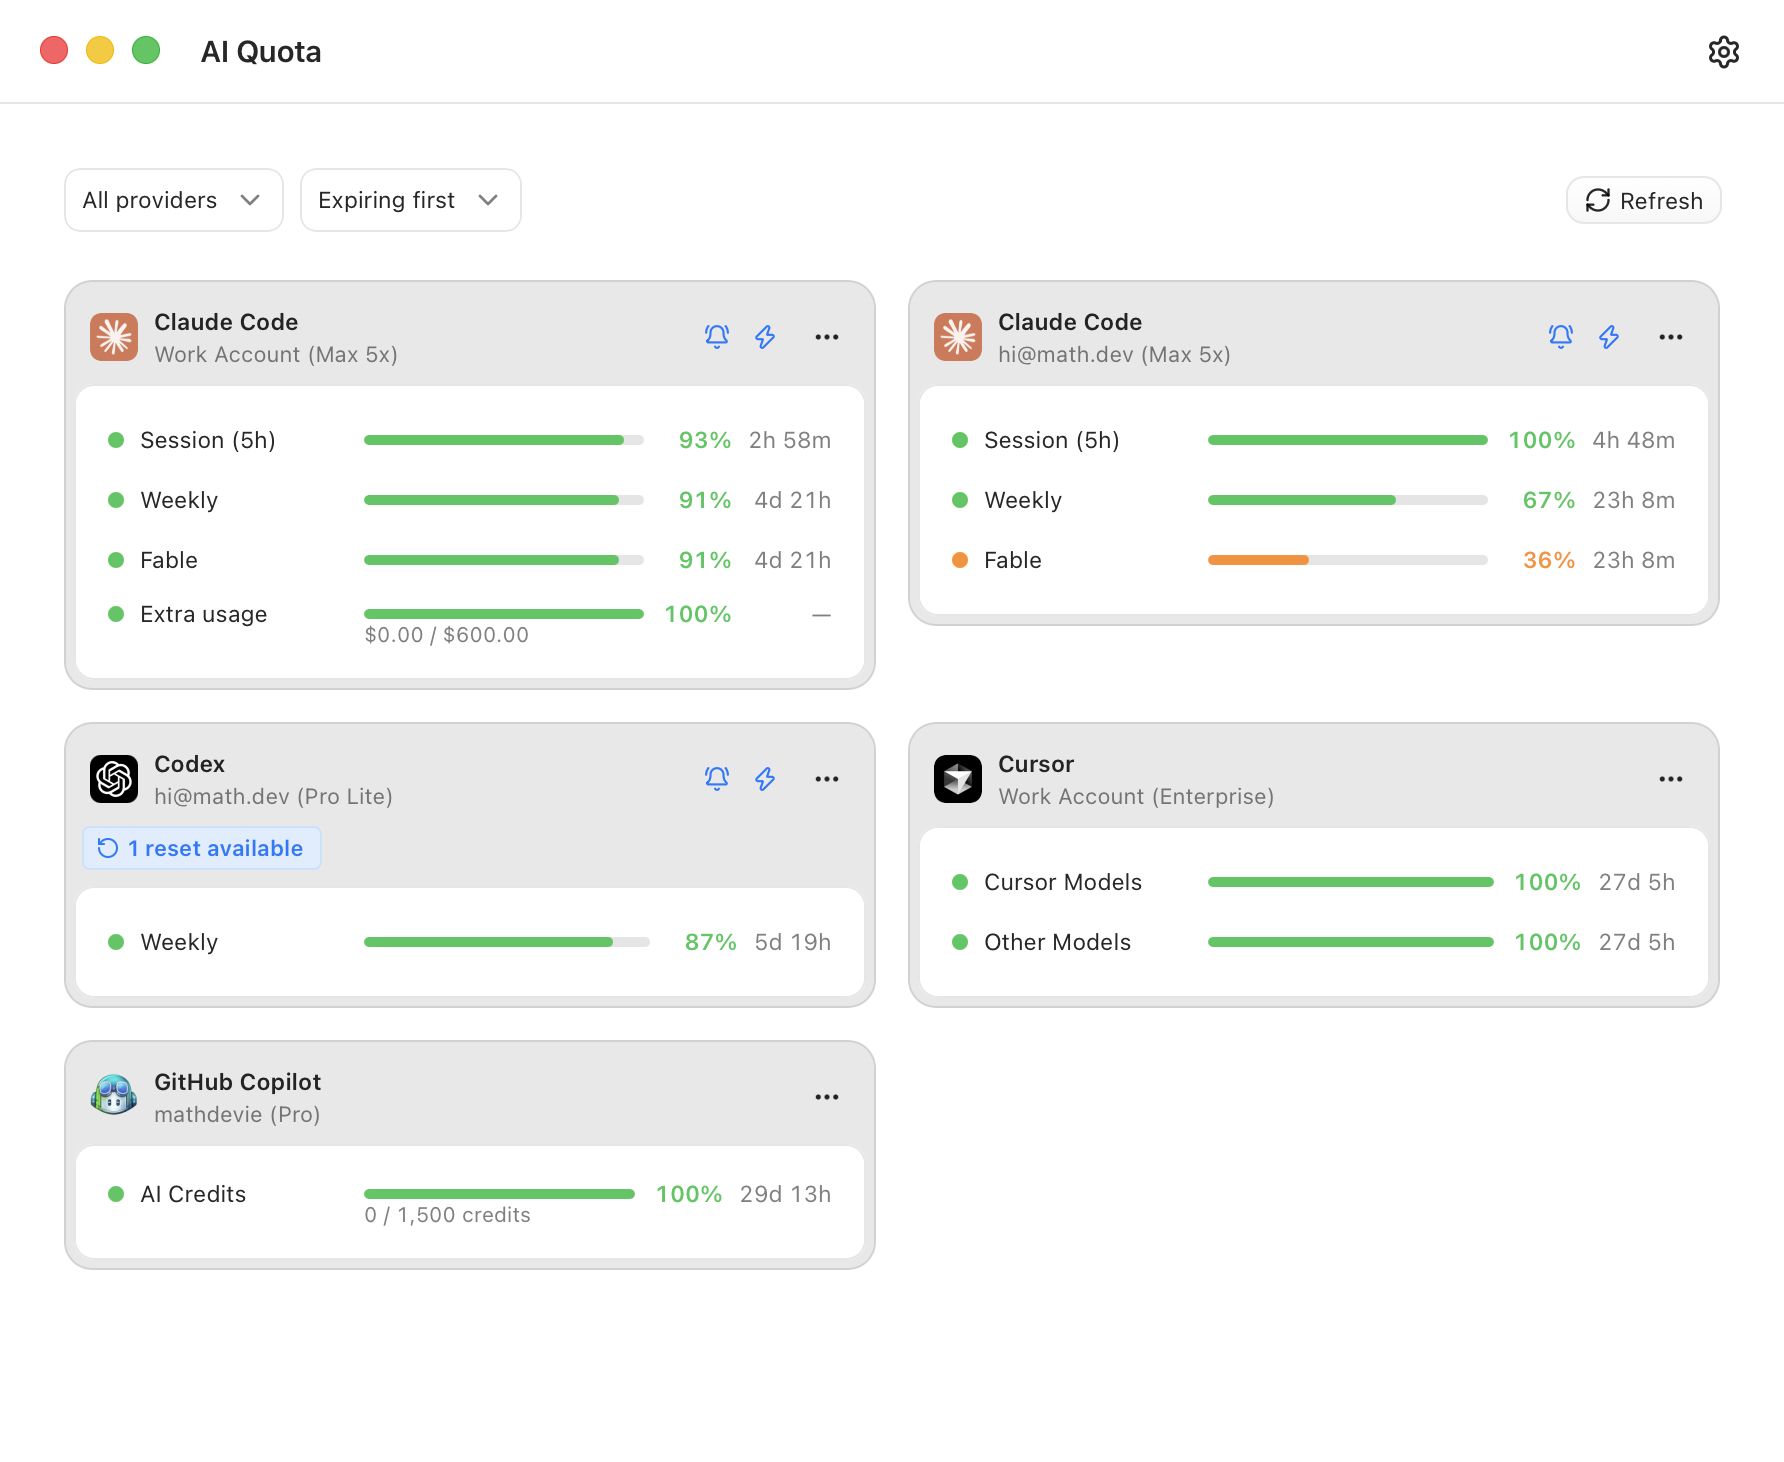Click lightning bolt on the Codex card
1784x1462 pixels.
(x=765, y=779)
